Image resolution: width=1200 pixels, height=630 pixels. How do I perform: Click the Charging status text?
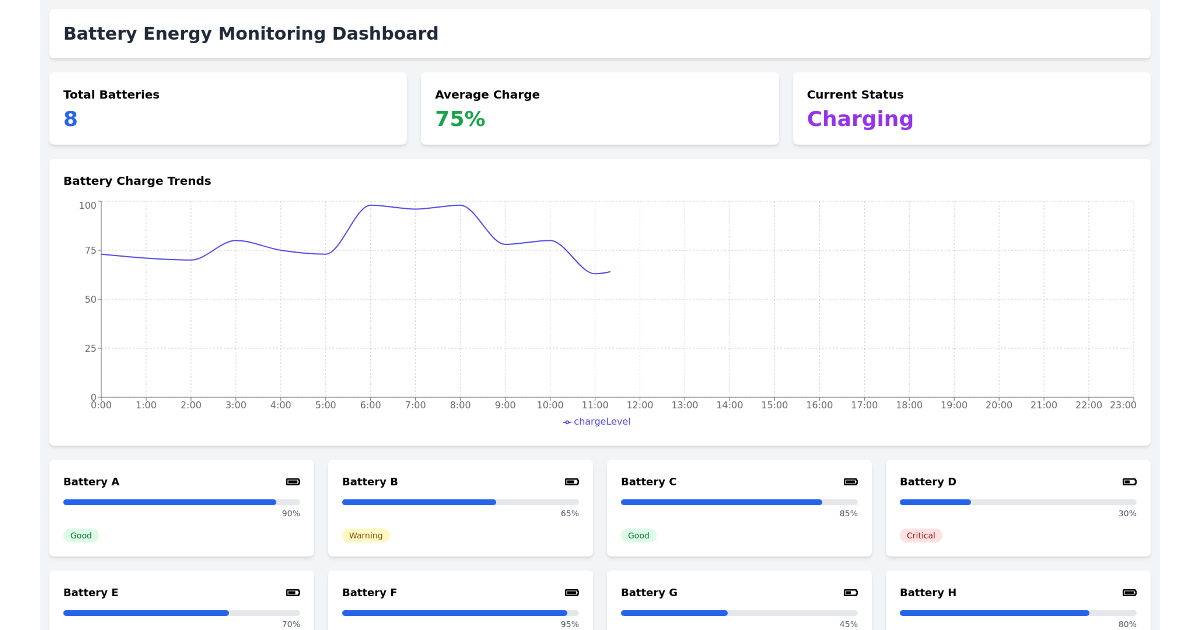[860, 118]
